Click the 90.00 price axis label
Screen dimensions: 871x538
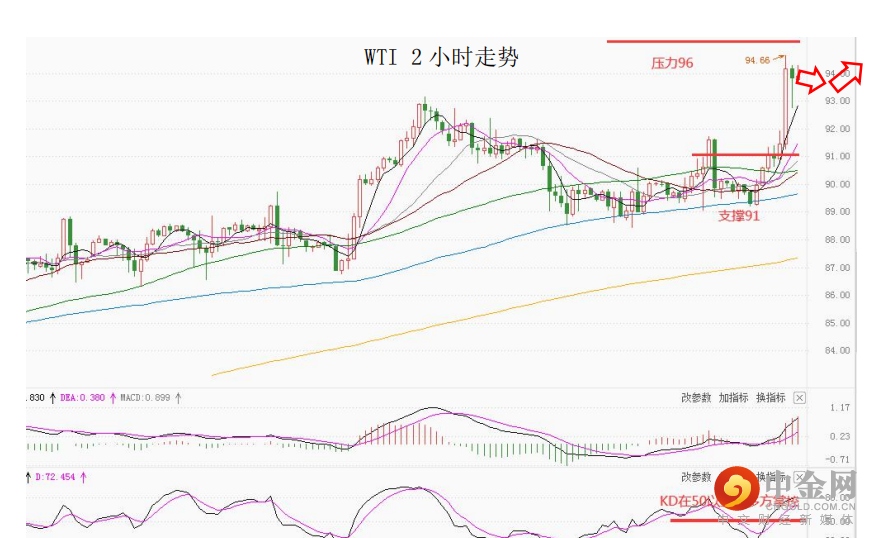pyautogui.click(x=837, y=184)
